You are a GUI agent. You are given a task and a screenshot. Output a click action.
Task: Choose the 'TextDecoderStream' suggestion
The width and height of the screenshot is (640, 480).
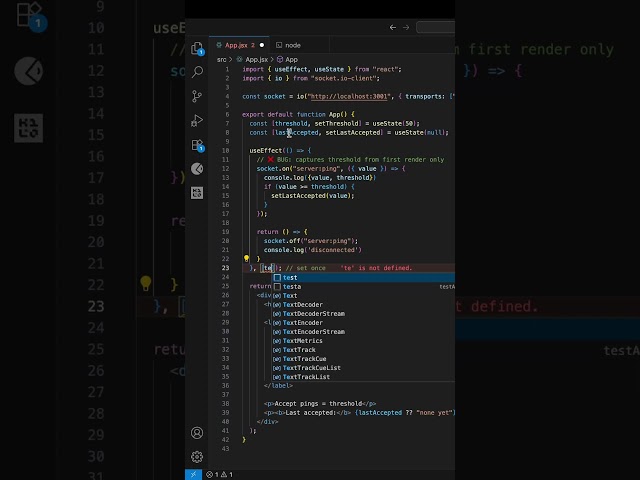(364, 313)
